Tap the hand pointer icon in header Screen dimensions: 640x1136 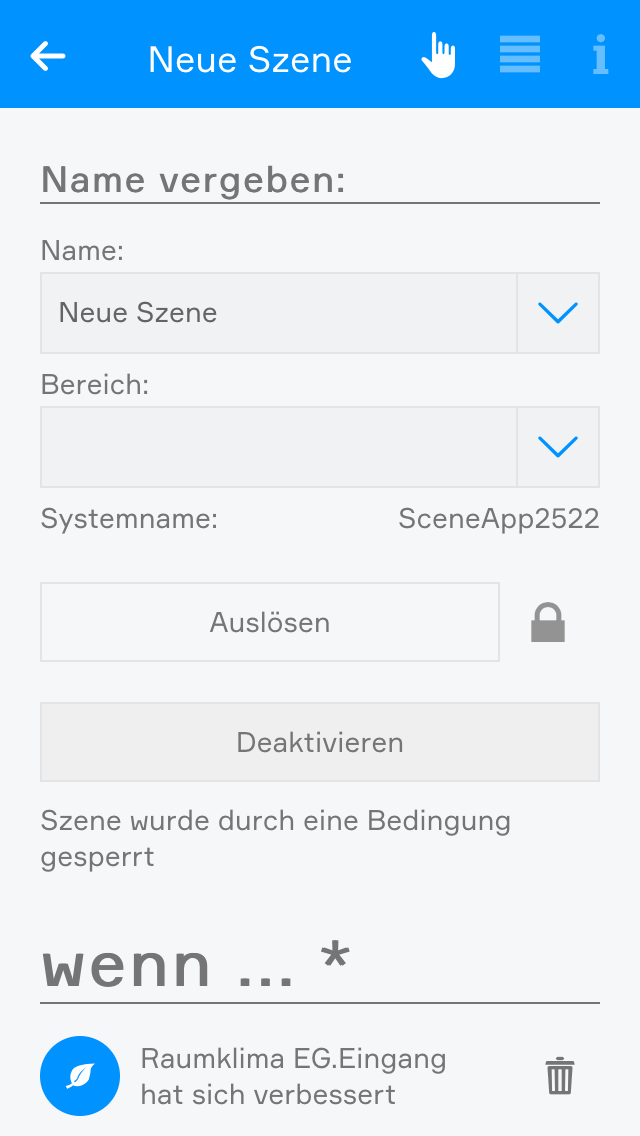[438, 55]
